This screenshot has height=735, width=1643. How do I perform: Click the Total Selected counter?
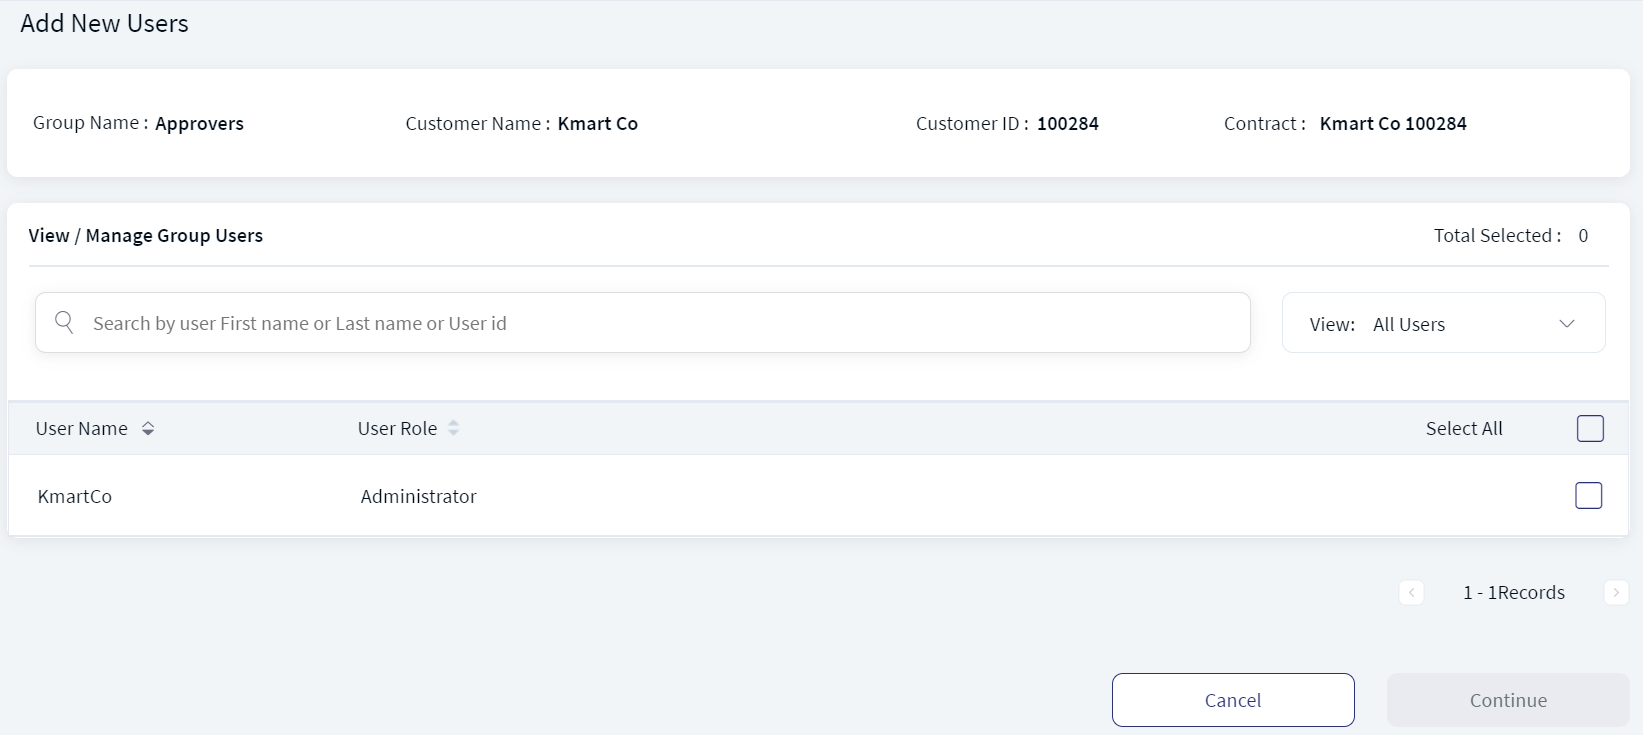tap(1510, 235)
